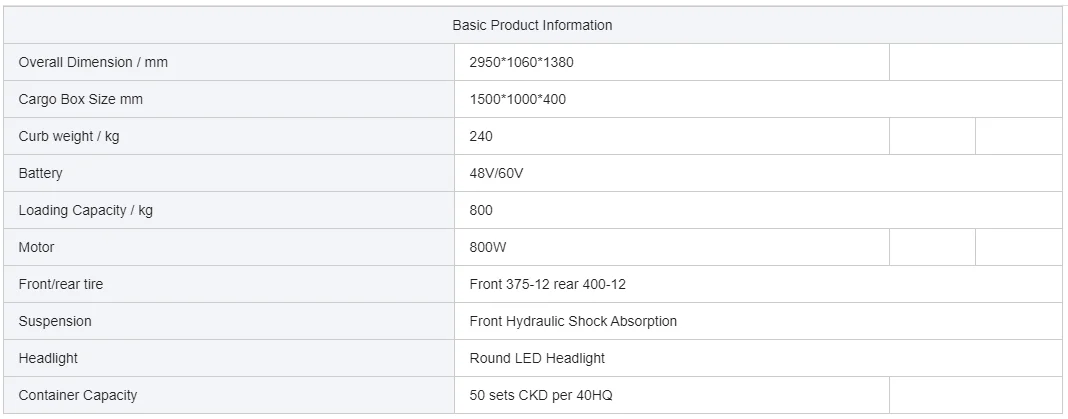
Task: Select the Battery row label
Action: tap(40, 173)
